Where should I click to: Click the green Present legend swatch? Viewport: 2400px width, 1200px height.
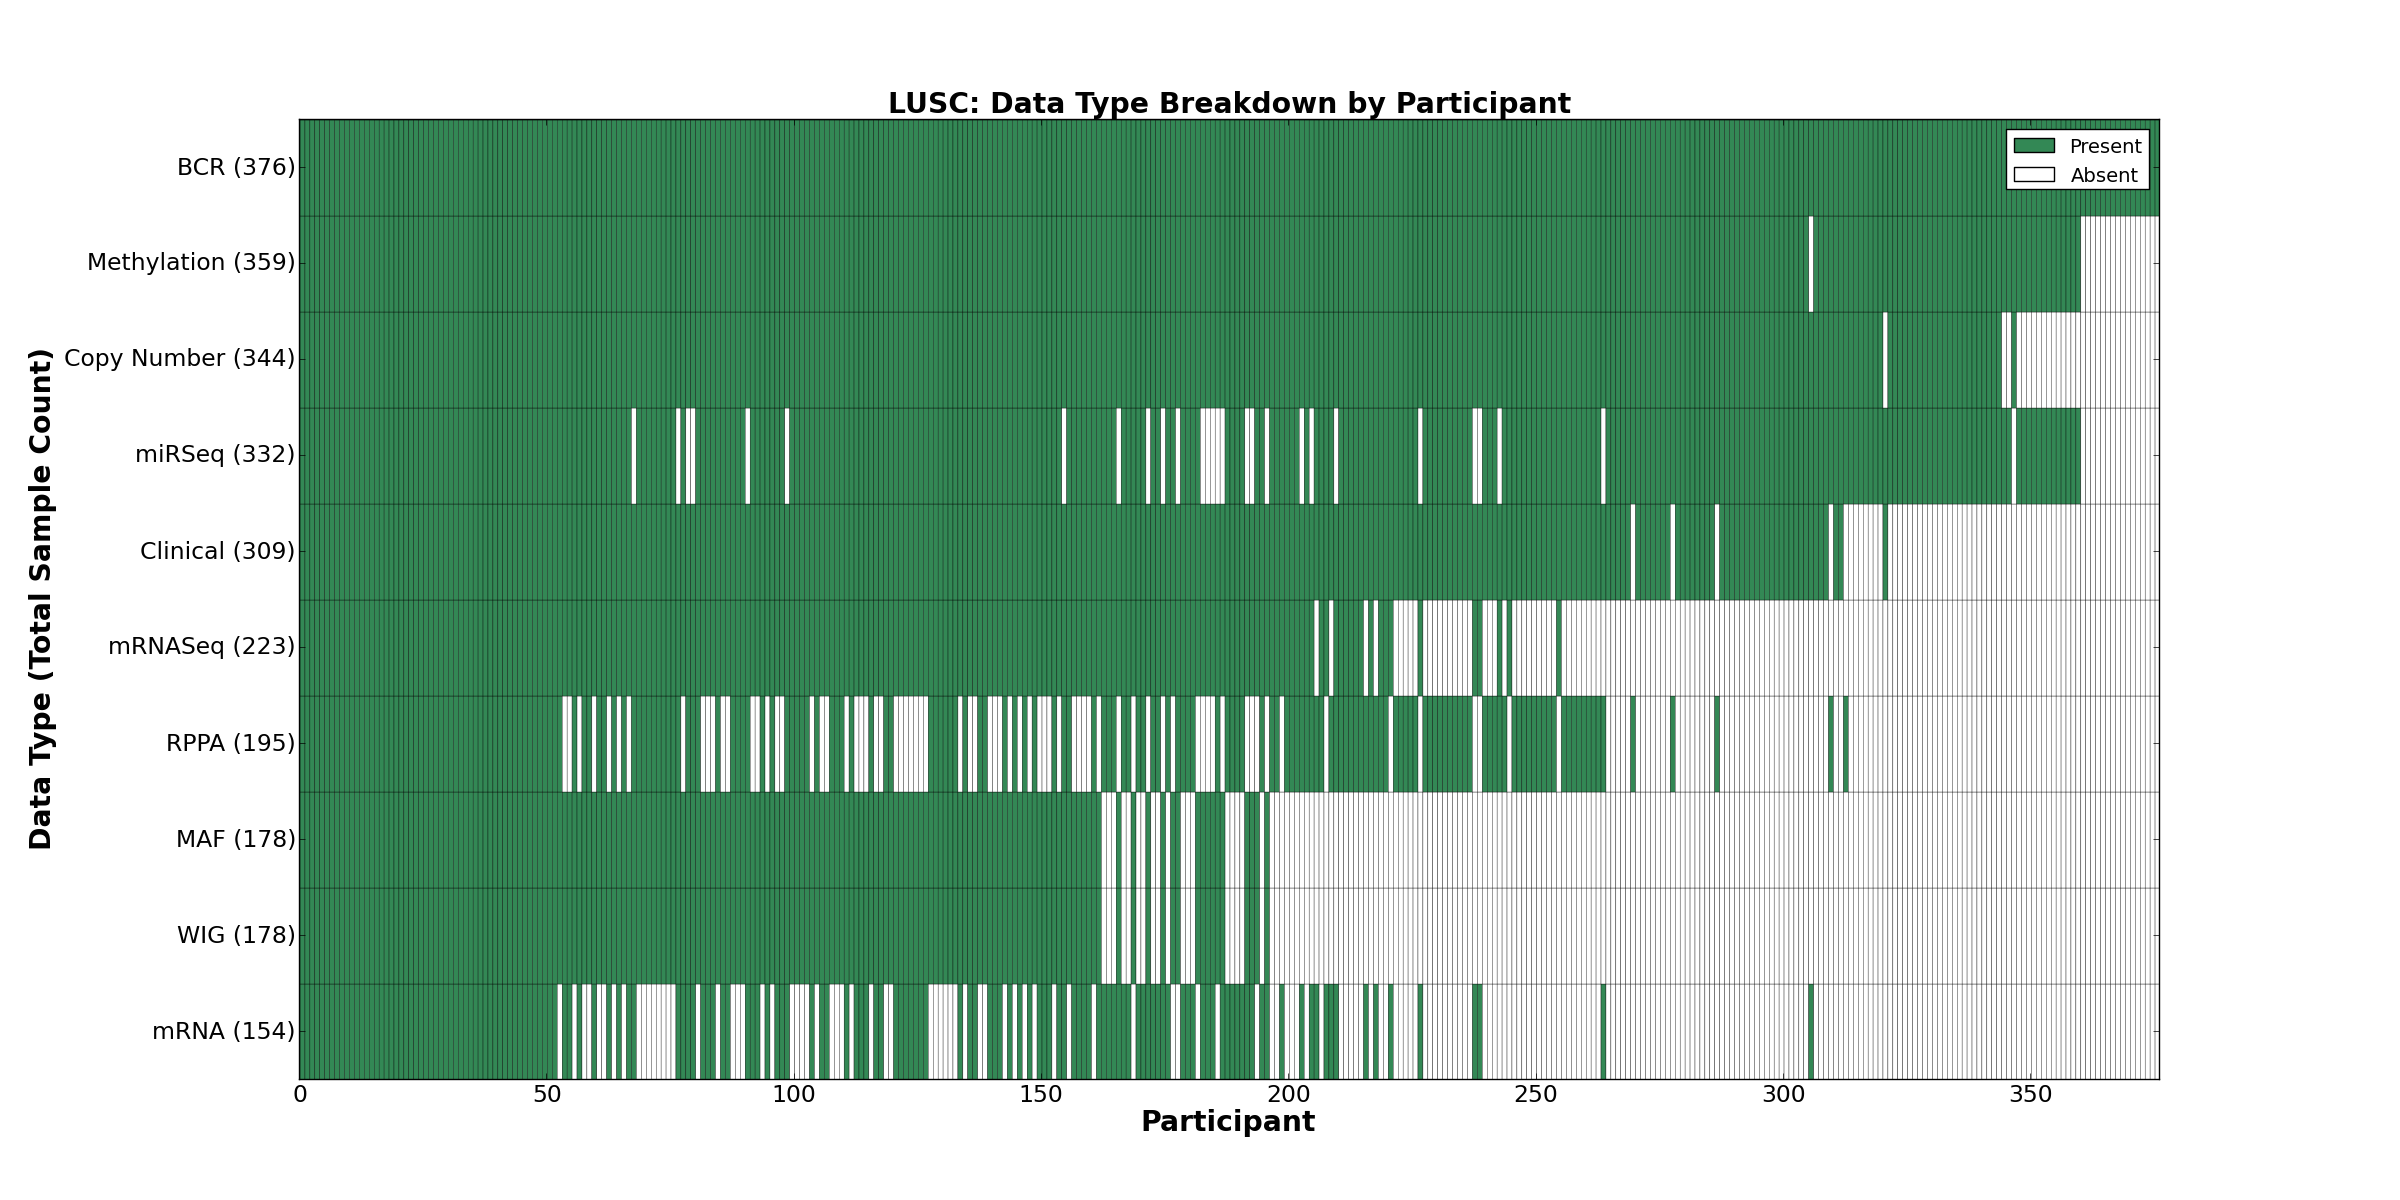pyautogui.click(x=2034, y=146)
